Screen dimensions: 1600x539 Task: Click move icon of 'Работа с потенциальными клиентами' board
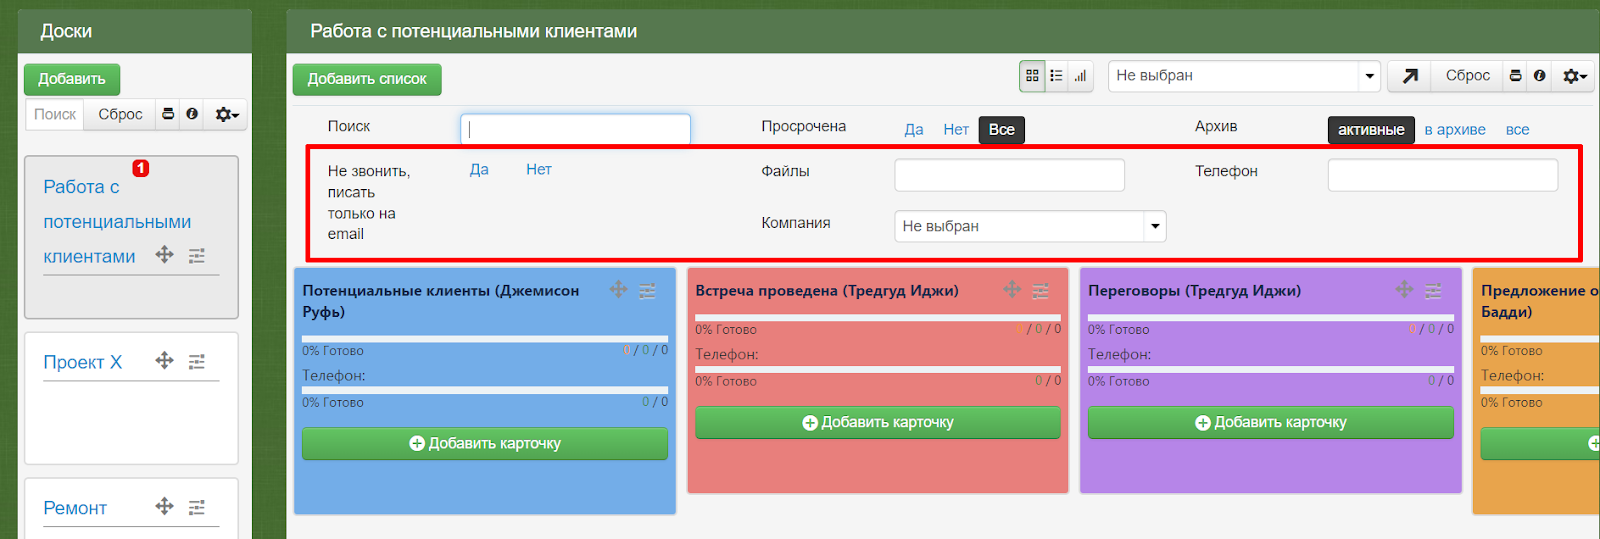tap(165, 255)
